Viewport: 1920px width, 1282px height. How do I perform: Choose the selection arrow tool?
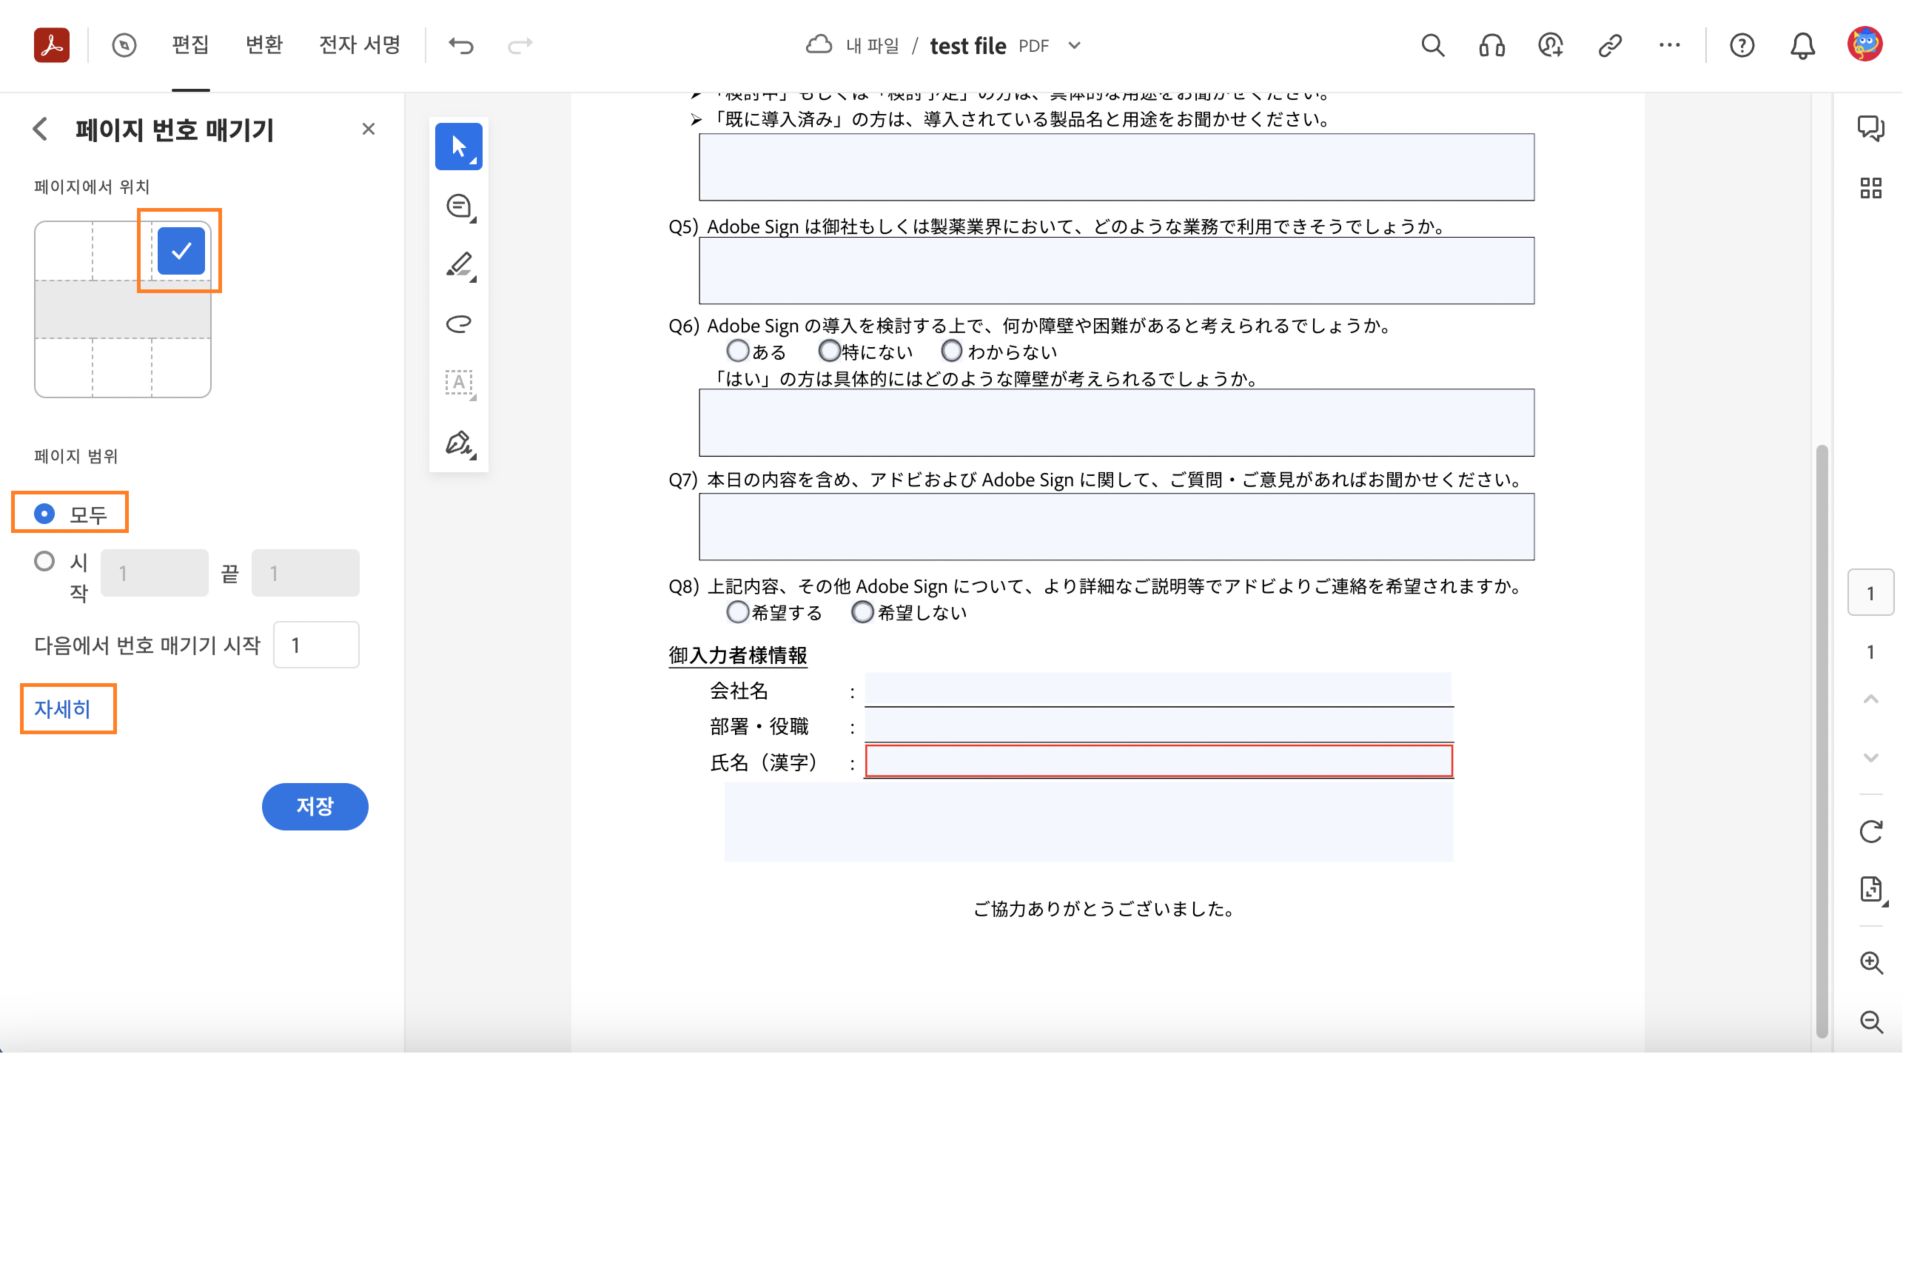click(459, 147)
